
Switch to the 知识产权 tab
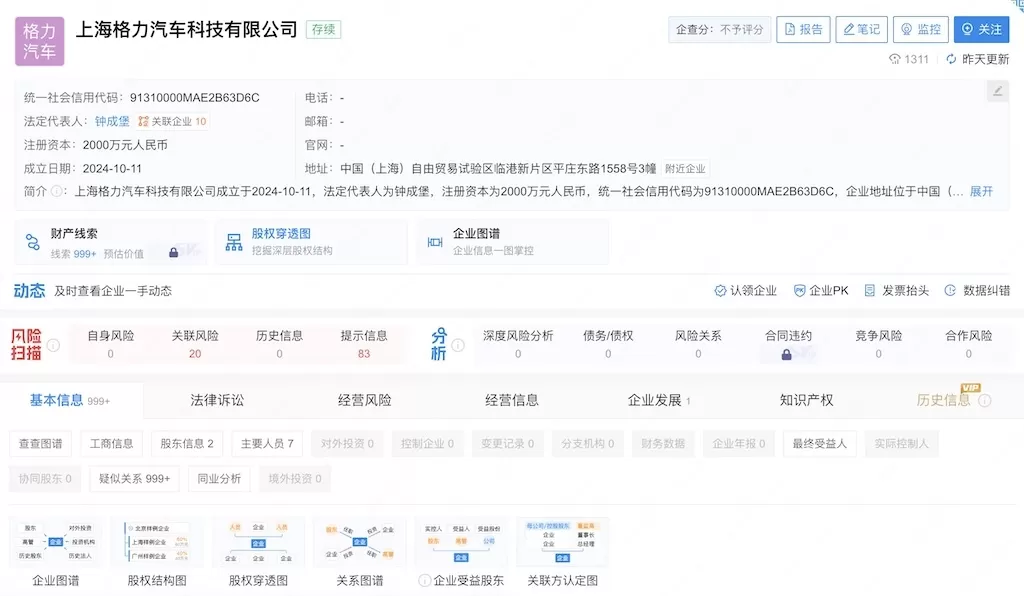pos(806,400)
